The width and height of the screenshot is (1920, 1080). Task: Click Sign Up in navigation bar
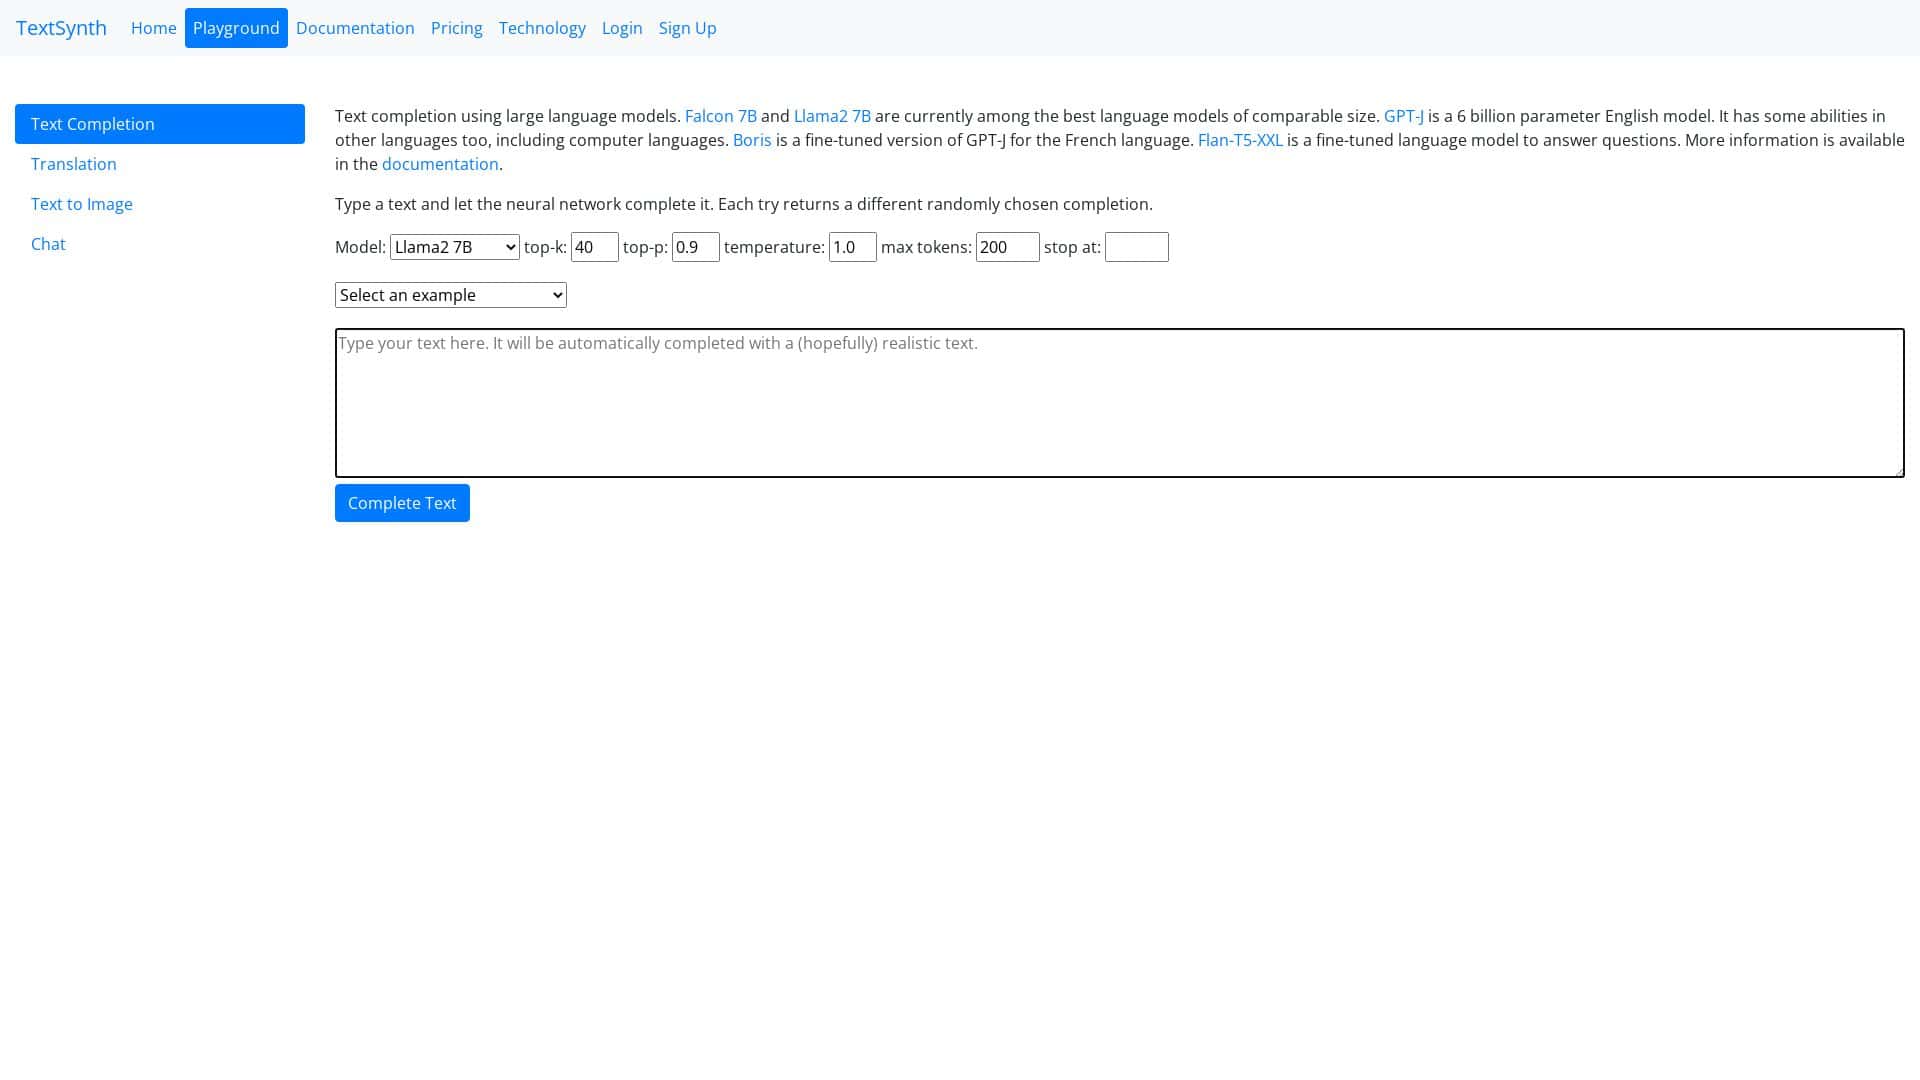[687, 28]
